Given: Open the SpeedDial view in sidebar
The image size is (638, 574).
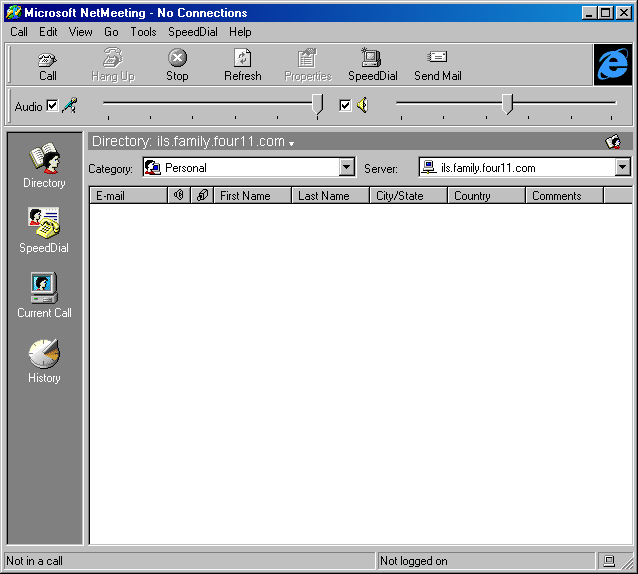Looking at the screenshot, I should (44, 231).
